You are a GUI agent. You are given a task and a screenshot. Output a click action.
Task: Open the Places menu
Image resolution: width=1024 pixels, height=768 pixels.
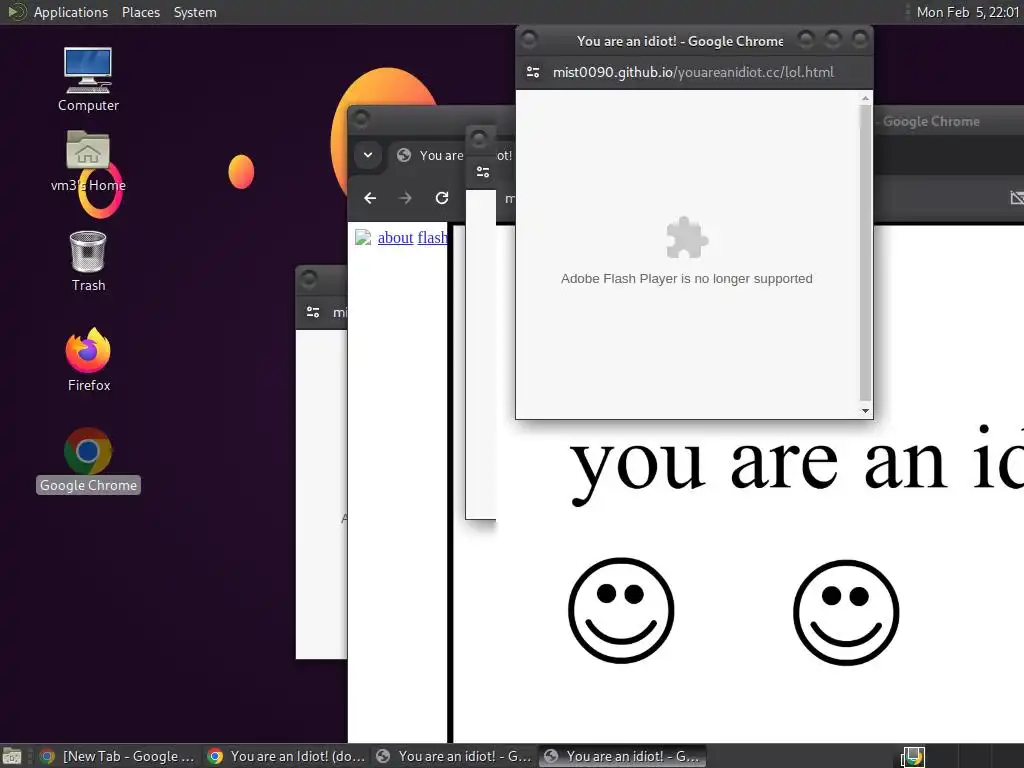tap(141, 12)
